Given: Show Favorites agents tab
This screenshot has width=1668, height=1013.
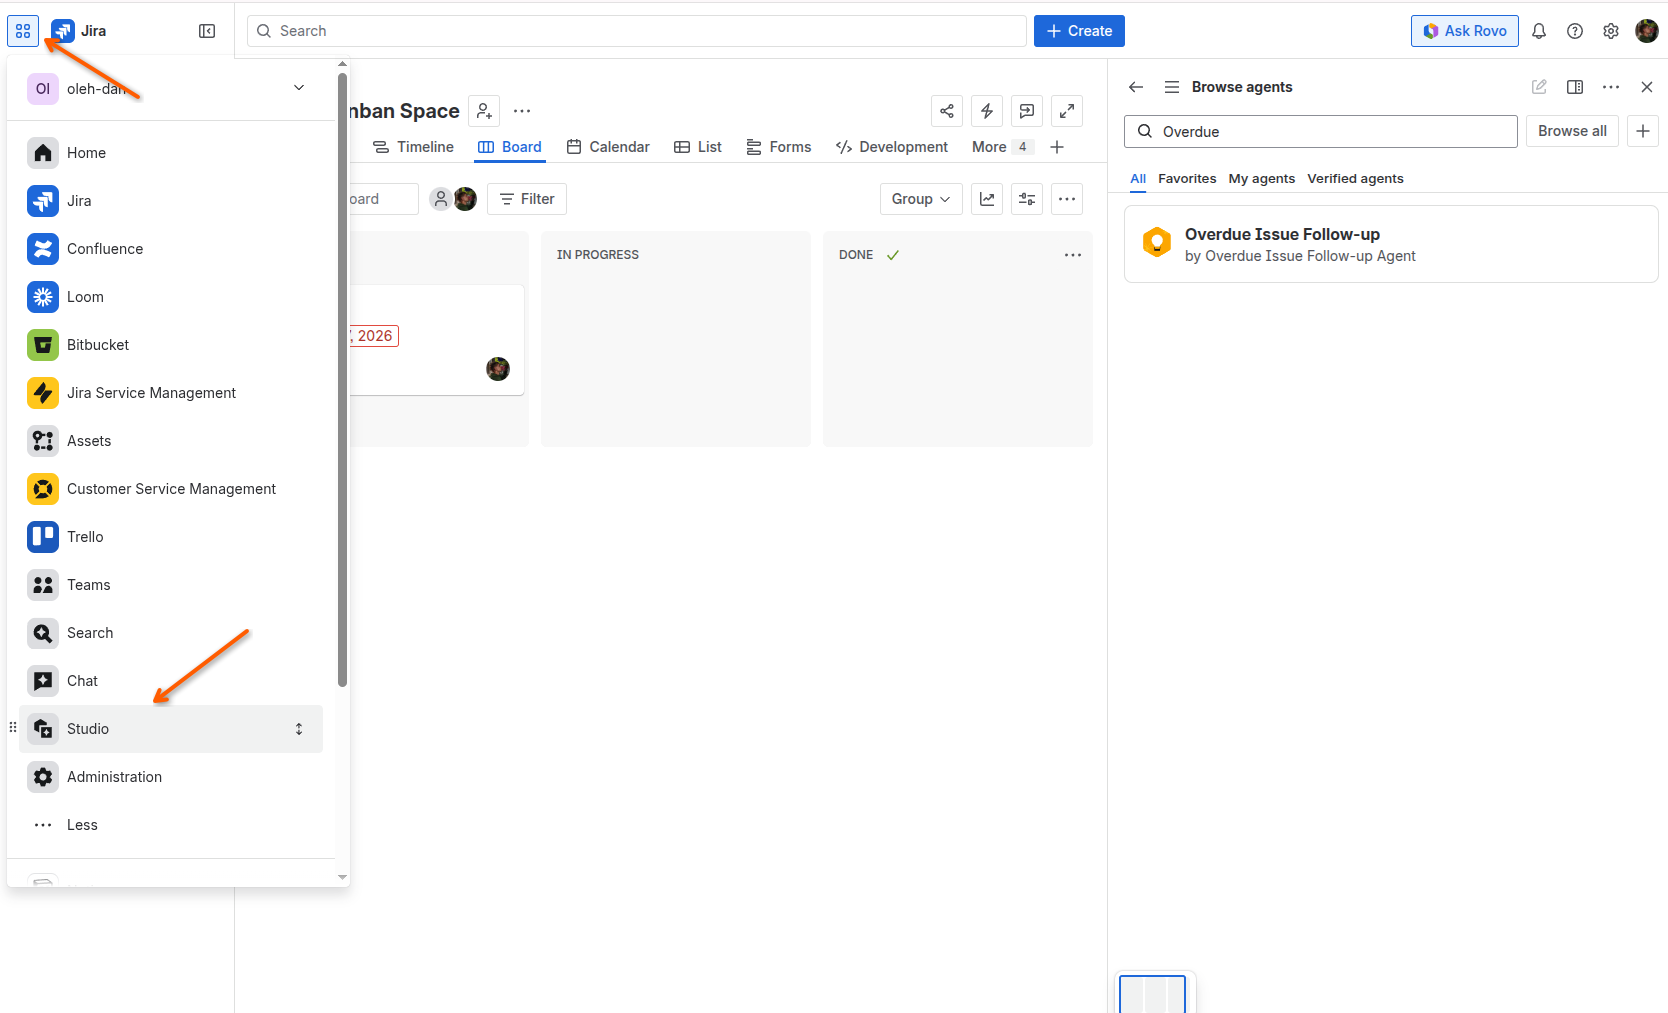Looking at the screenshot, I should coord(1187,179).
